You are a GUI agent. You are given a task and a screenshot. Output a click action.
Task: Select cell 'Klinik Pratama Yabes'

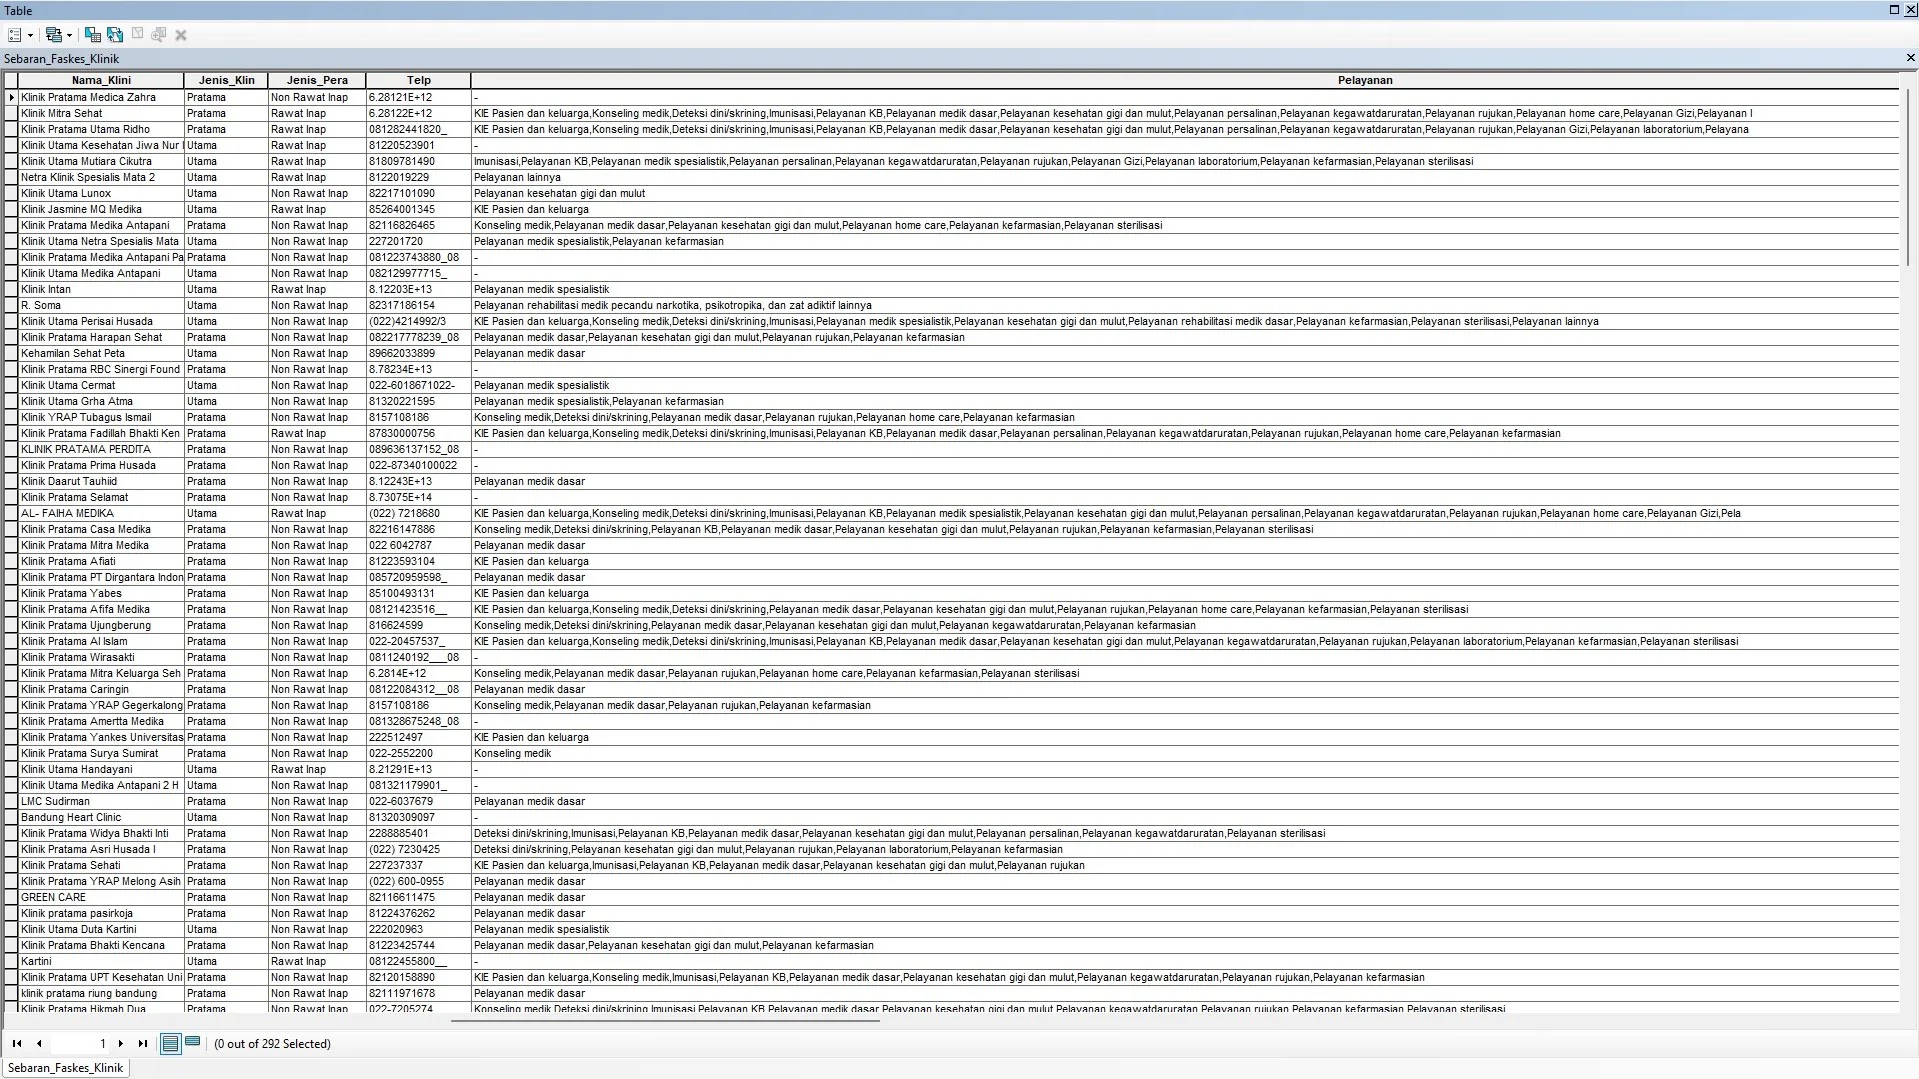coord(101,593)
